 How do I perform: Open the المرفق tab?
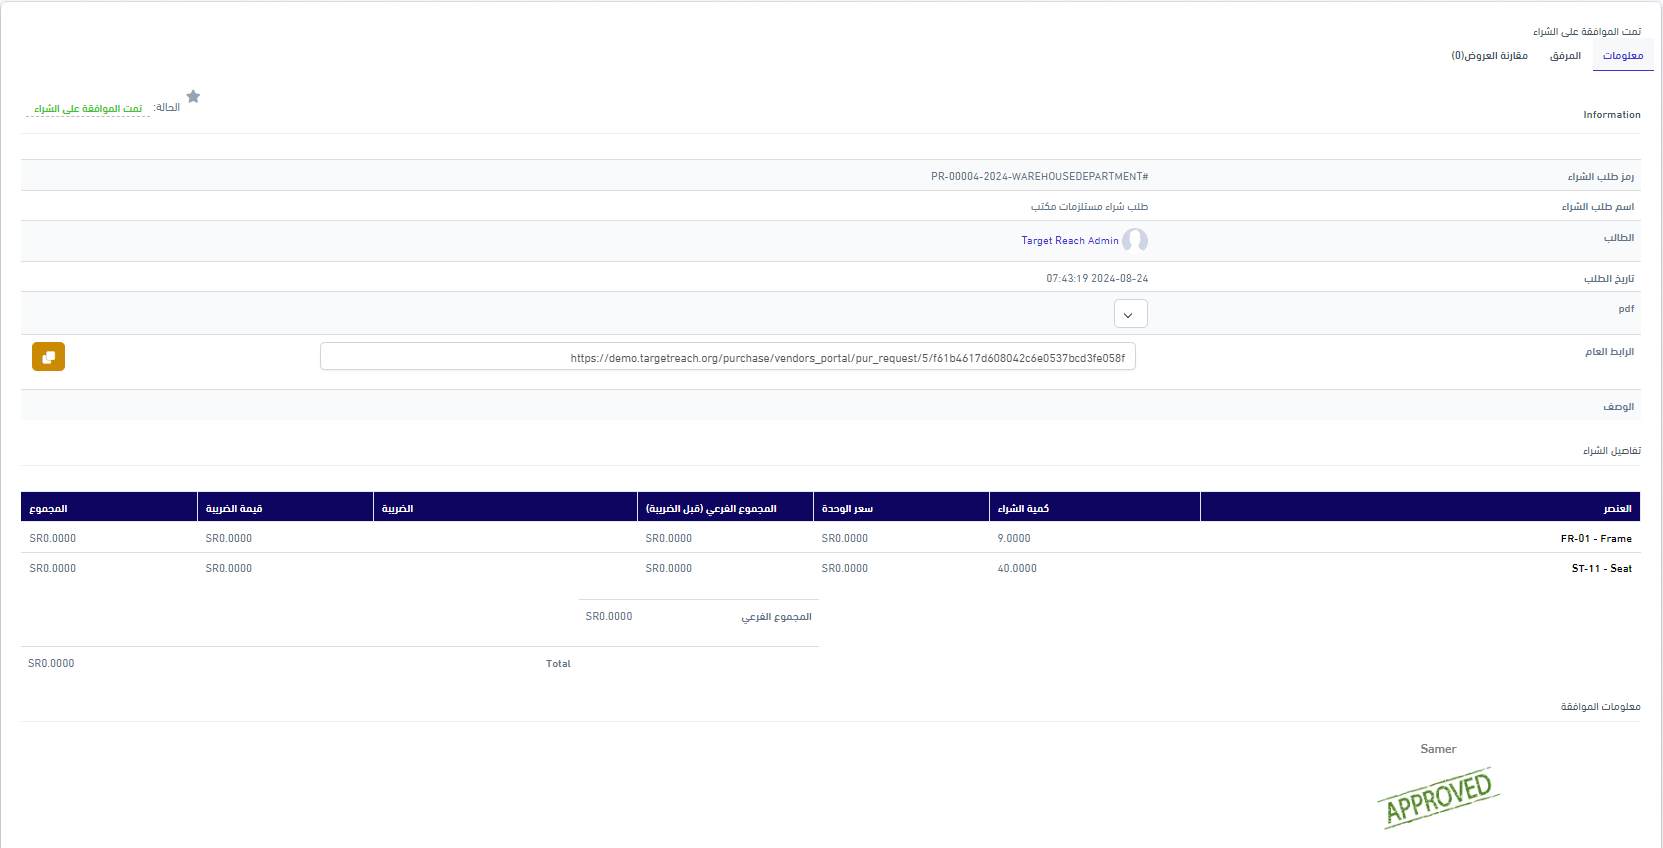pos(1565,56)
